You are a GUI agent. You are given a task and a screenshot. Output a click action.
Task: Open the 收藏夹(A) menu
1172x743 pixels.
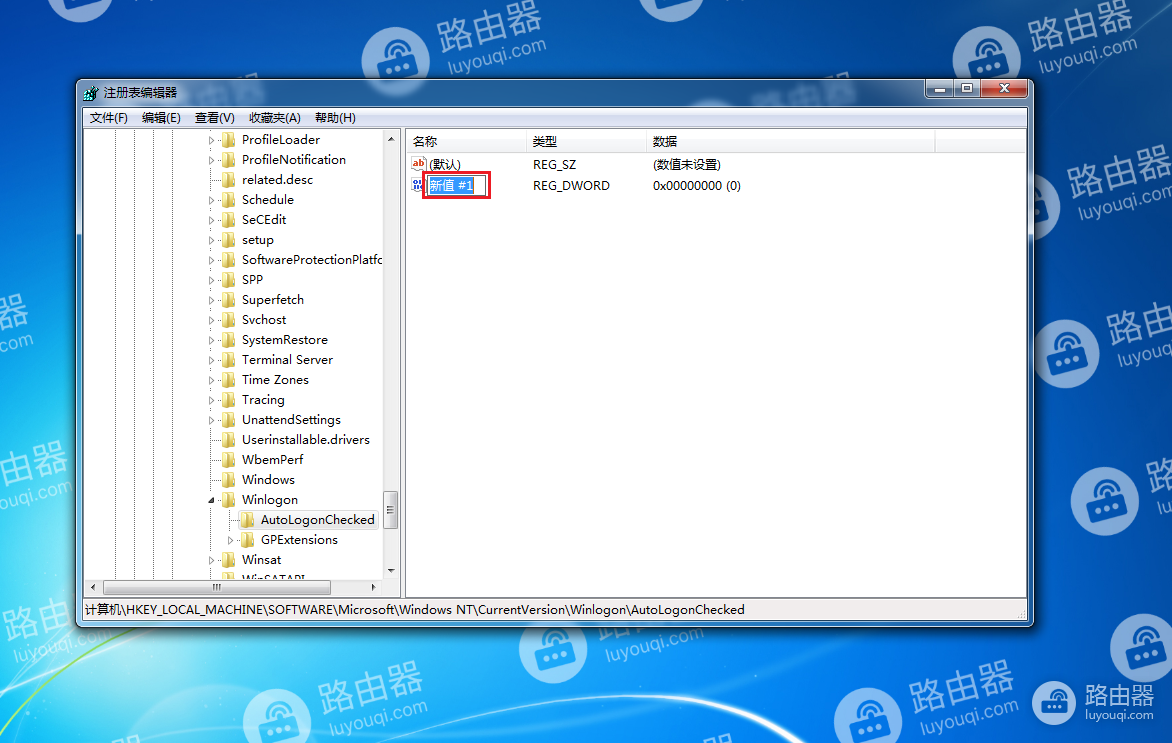coord(274,118)
